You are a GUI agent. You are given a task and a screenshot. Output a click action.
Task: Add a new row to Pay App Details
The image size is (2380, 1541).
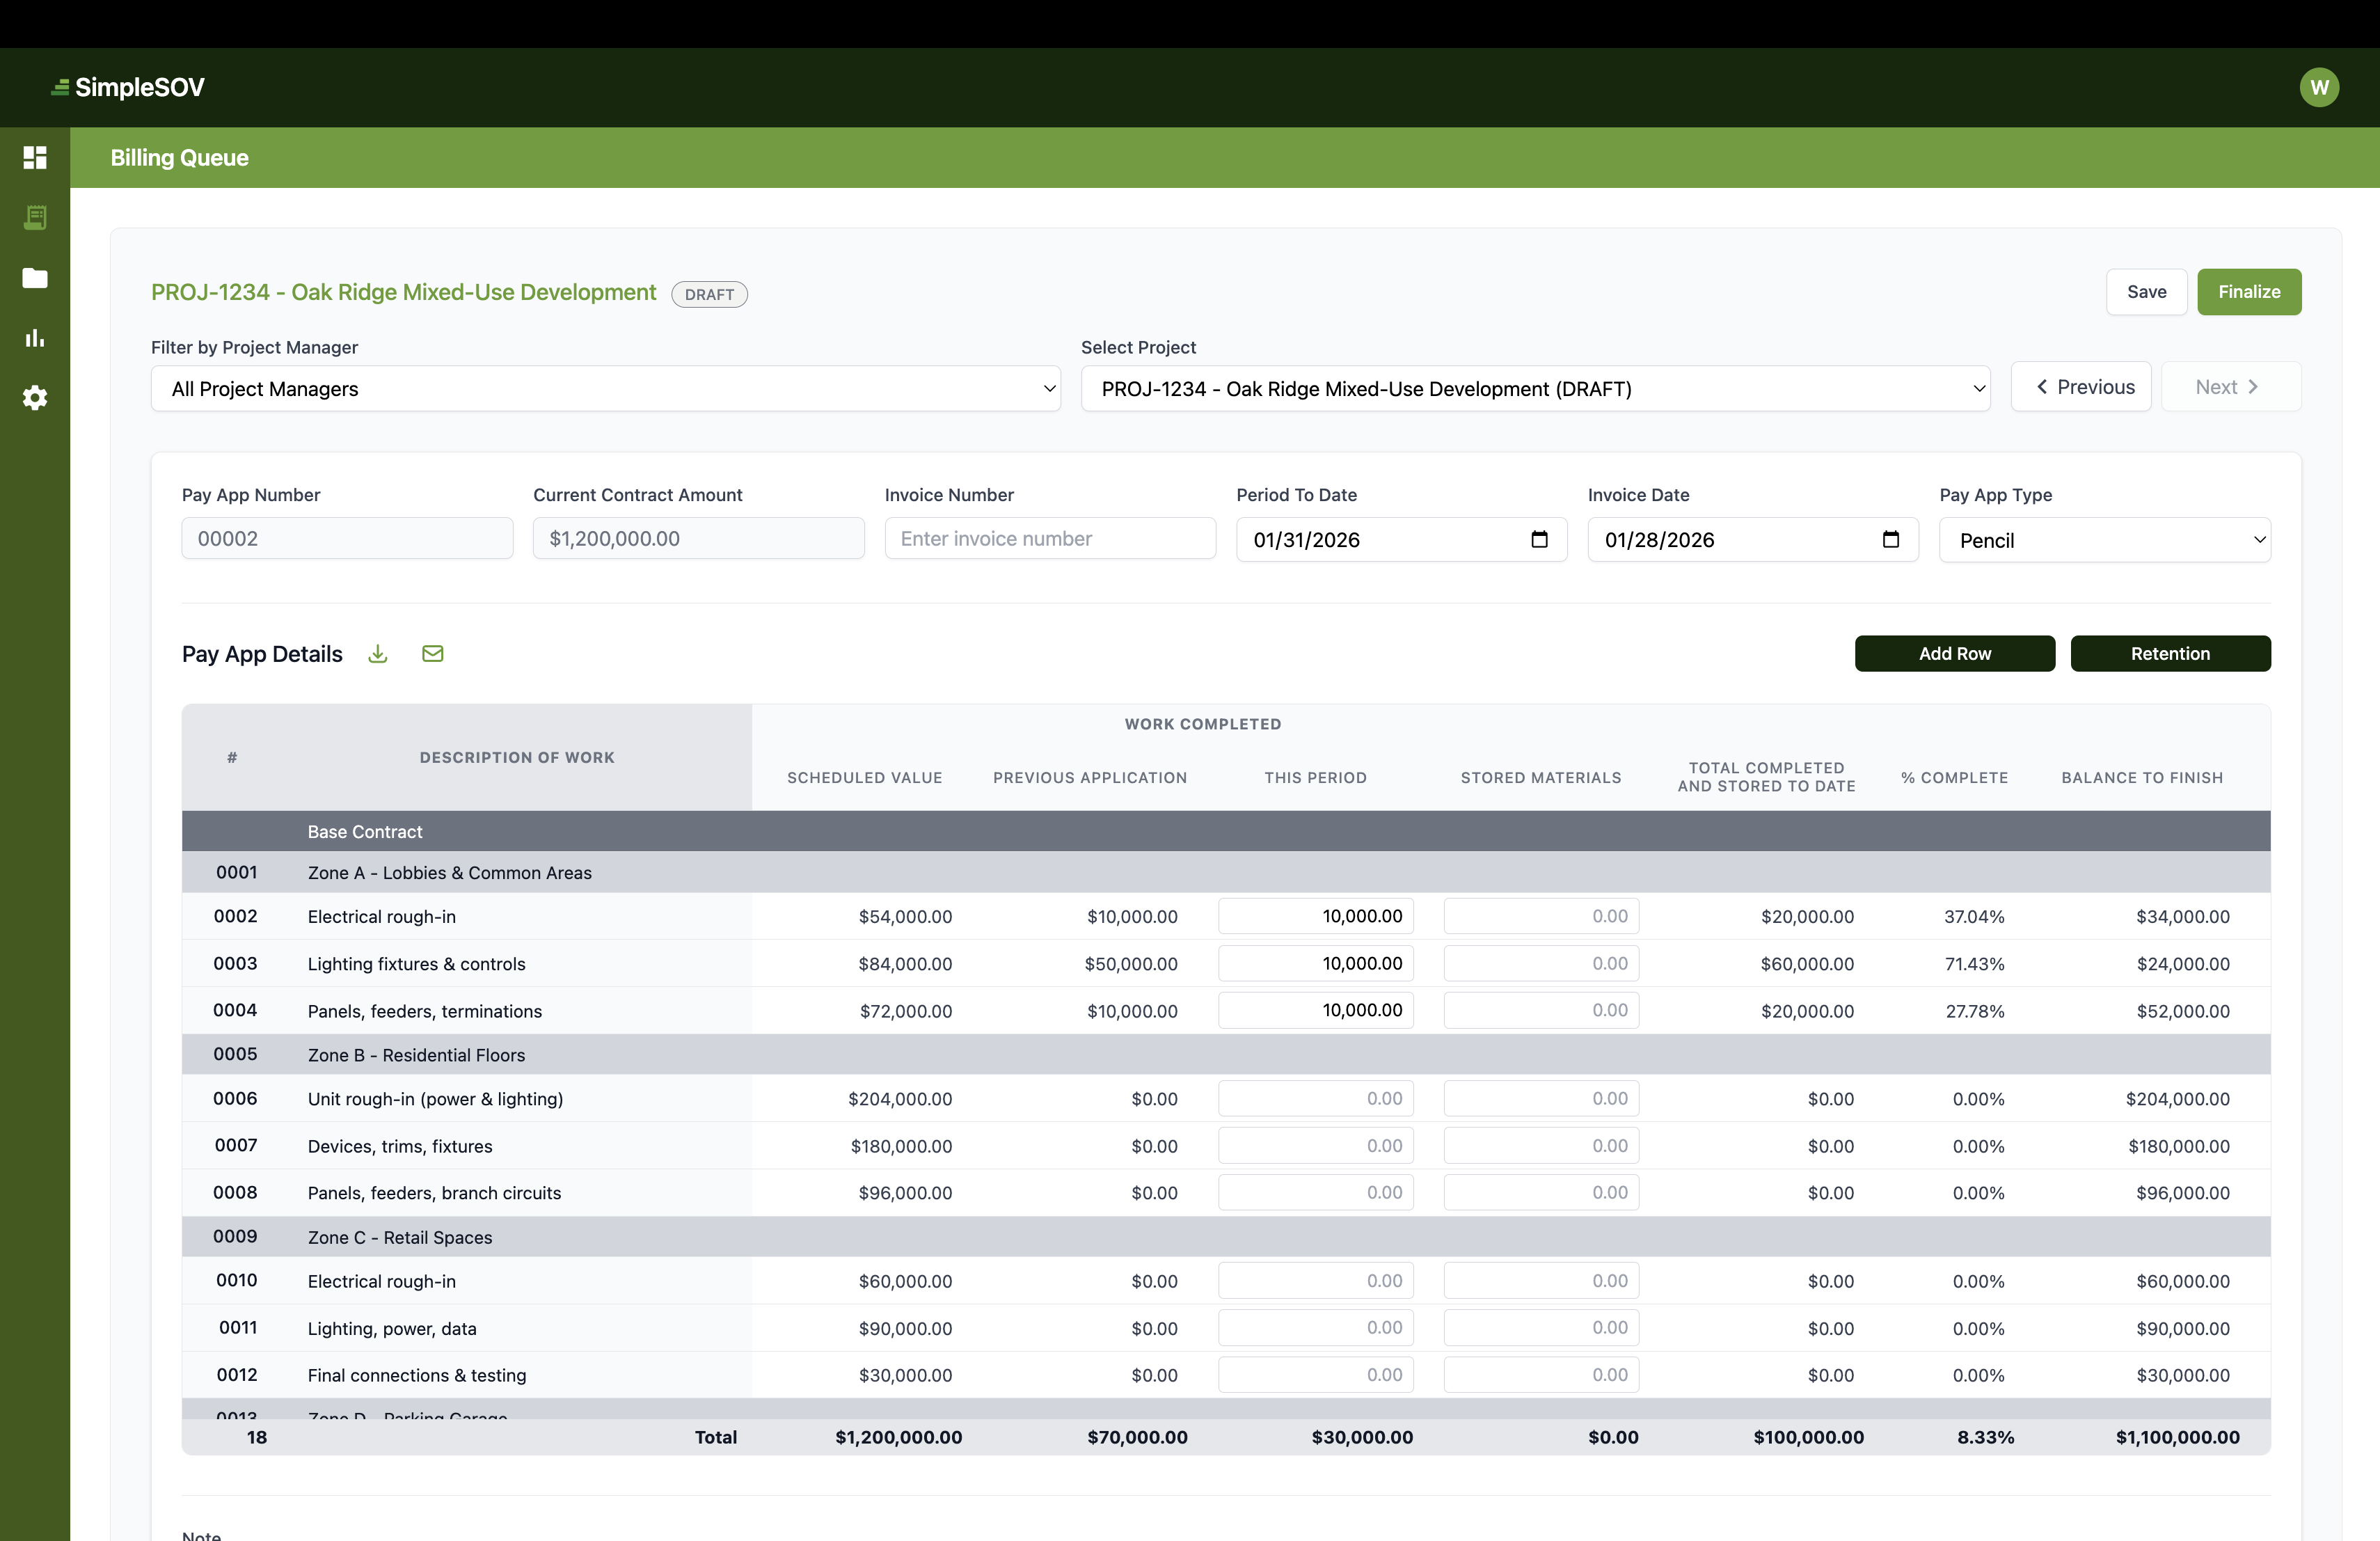click(x=1955, y=653)
